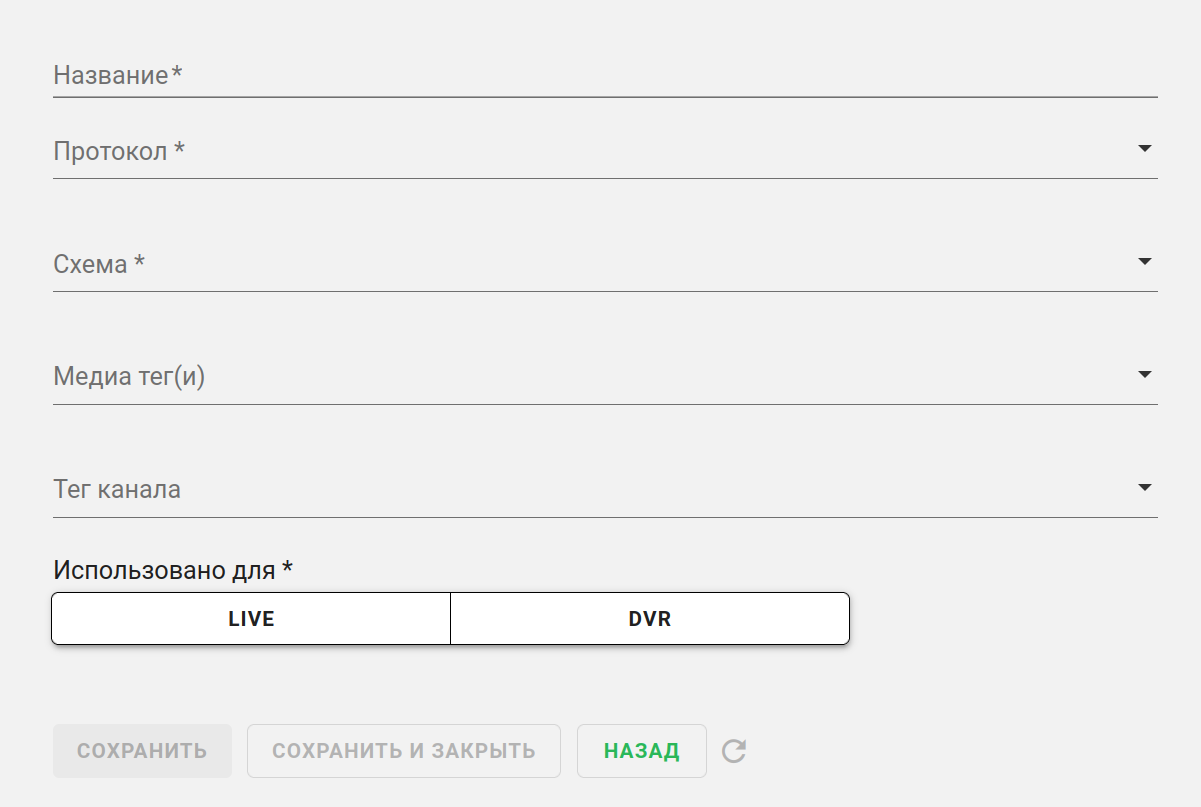Click the arrow icon in Схема field
1201x807 pixels.
pyautogui.click(x=1145, y=262)
